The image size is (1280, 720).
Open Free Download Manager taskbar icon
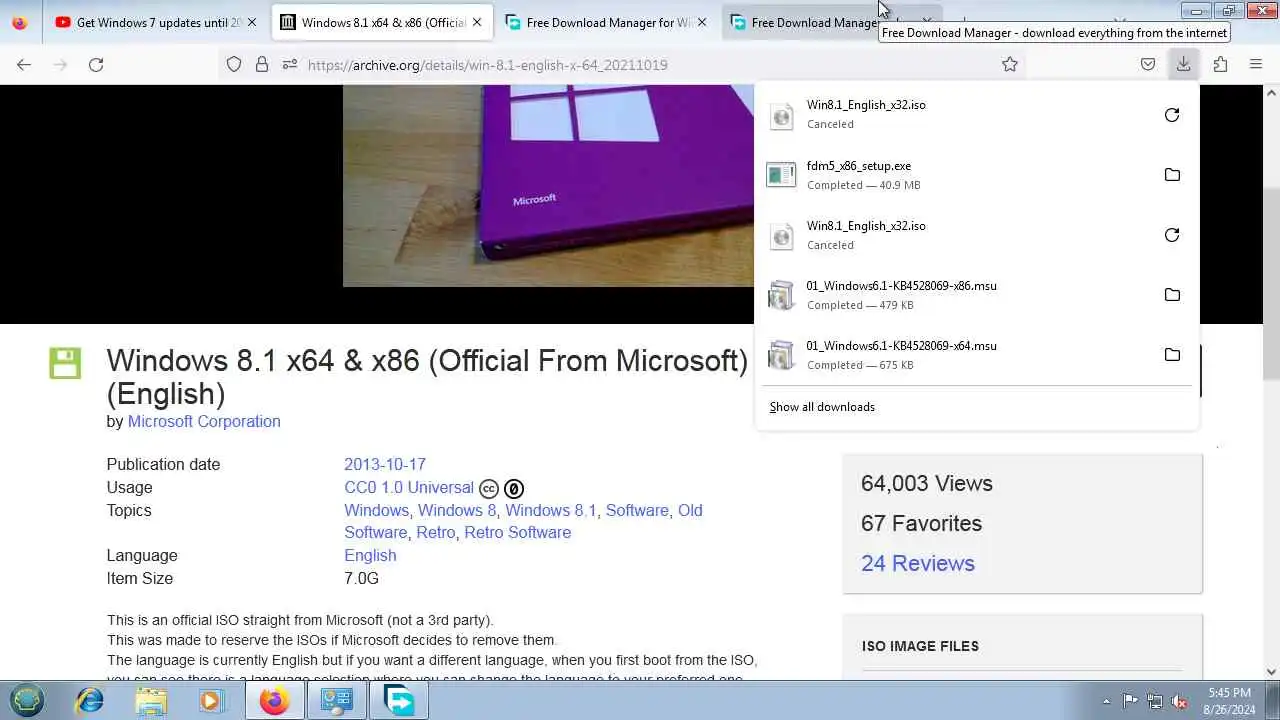(x=399, y=701)
